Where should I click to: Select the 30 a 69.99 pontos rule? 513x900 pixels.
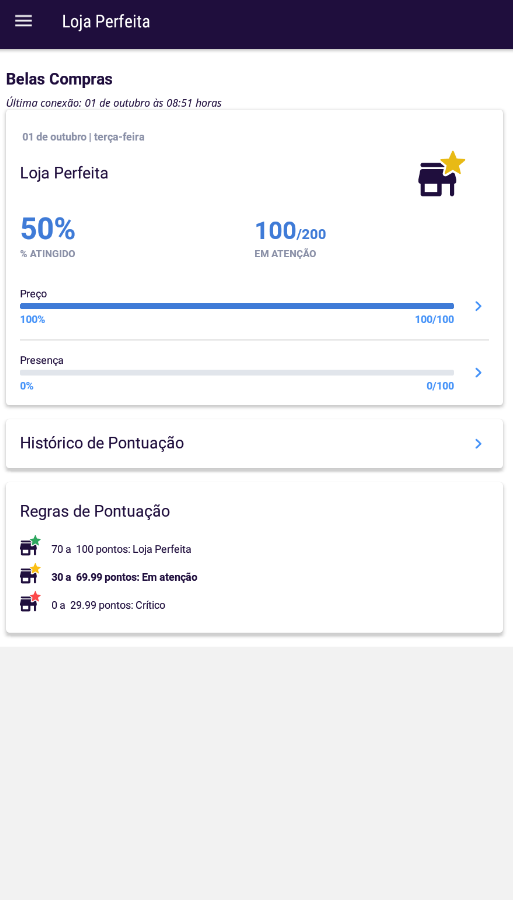(x=124, y=577)
